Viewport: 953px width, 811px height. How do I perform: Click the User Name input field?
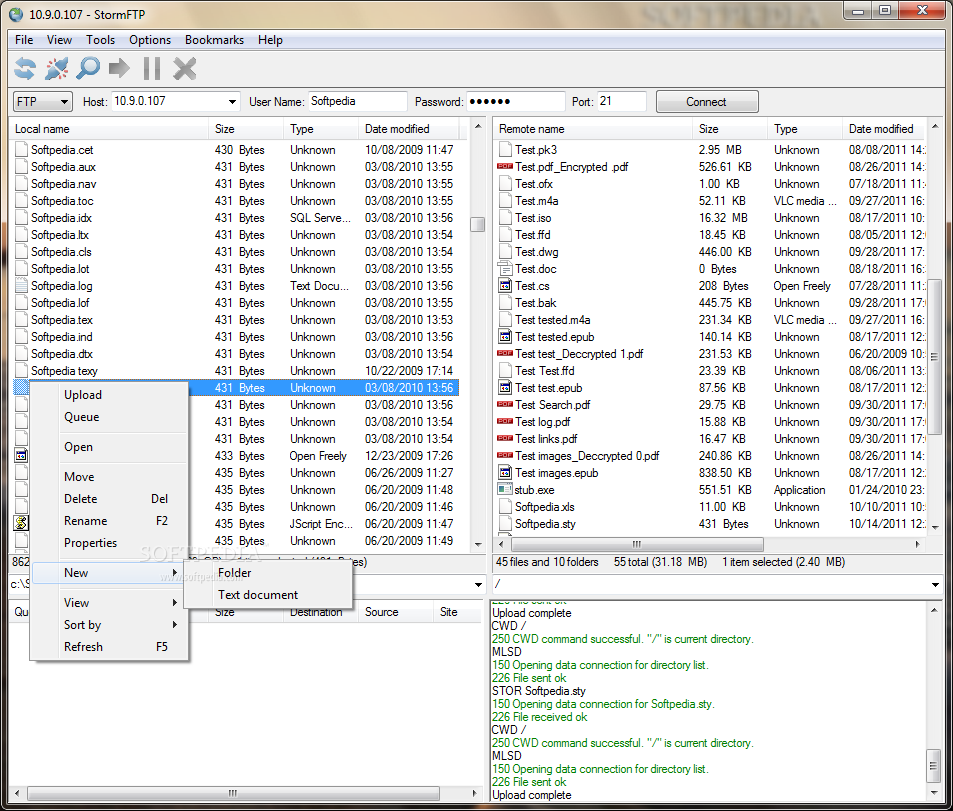coord(357,102)
